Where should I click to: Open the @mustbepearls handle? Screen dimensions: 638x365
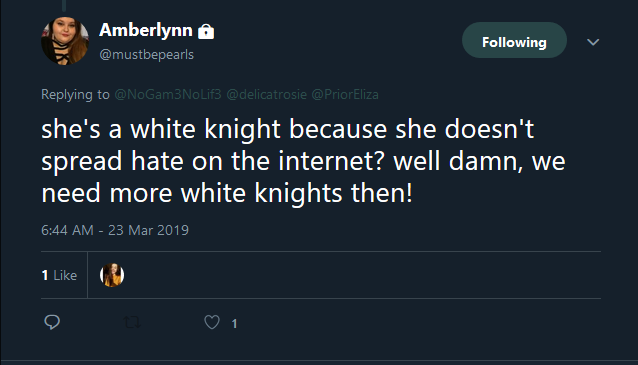point(146,55)
